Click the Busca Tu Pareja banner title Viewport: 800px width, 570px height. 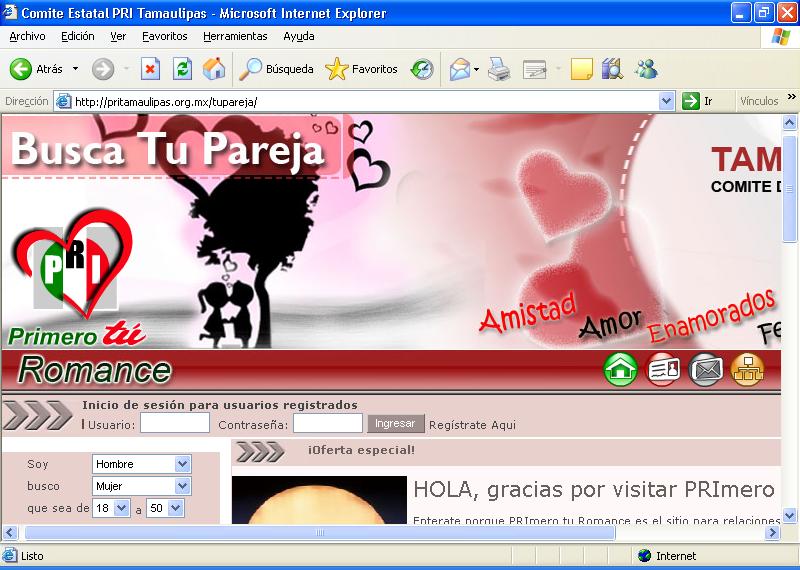click(168, 149)
